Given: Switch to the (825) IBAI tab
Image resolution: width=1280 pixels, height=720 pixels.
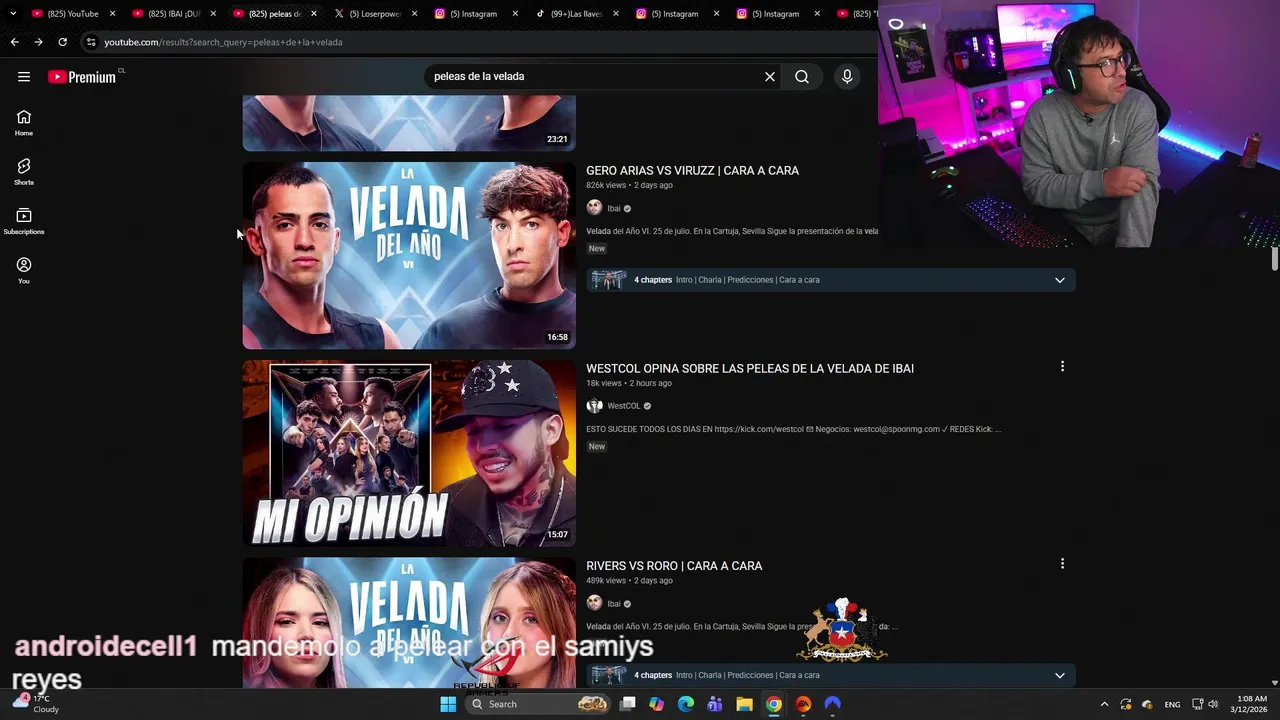Looking at the screenshot, I should [x=173, y=14].
